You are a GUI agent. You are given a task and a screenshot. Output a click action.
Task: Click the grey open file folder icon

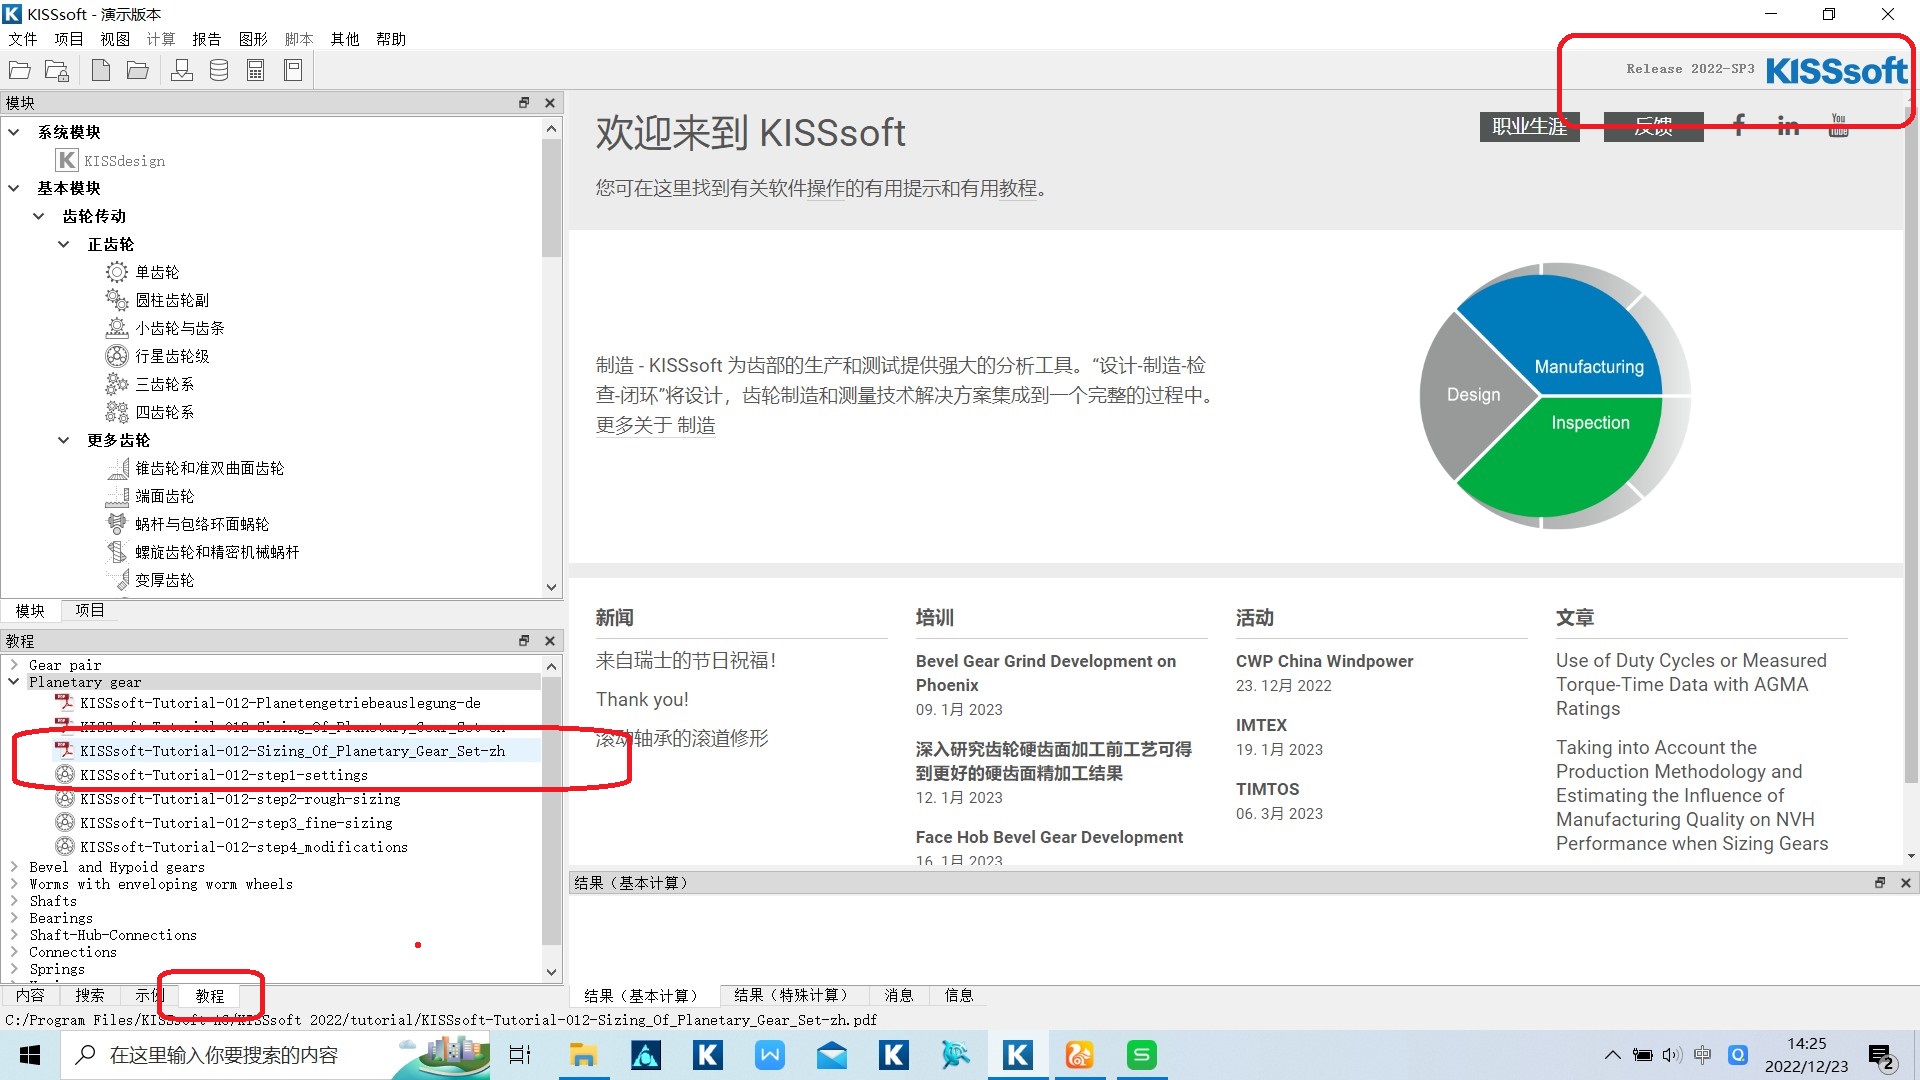pyautogui.click(x=138, y=70)
